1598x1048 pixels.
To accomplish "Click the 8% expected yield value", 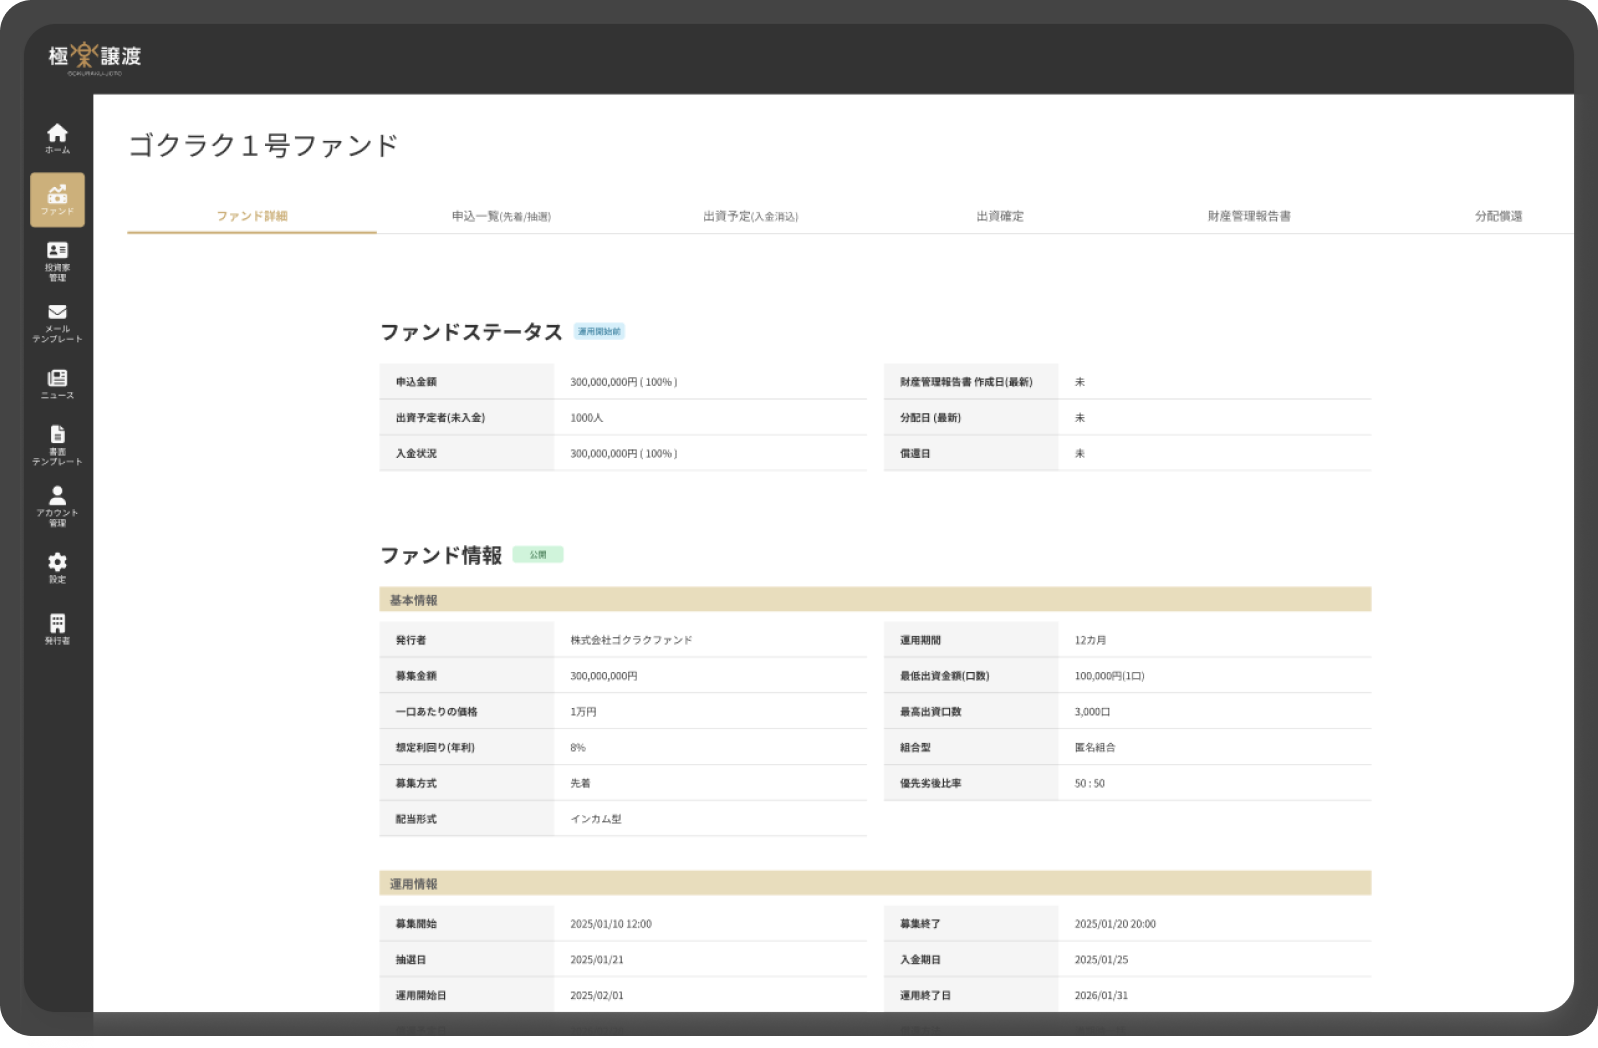I will click(578, 748).
